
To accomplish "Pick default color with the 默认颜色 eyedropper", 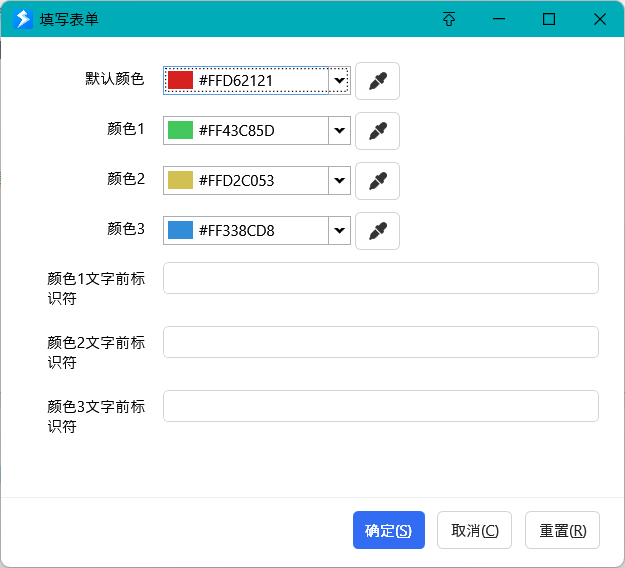I will click(x=377, y=81).
